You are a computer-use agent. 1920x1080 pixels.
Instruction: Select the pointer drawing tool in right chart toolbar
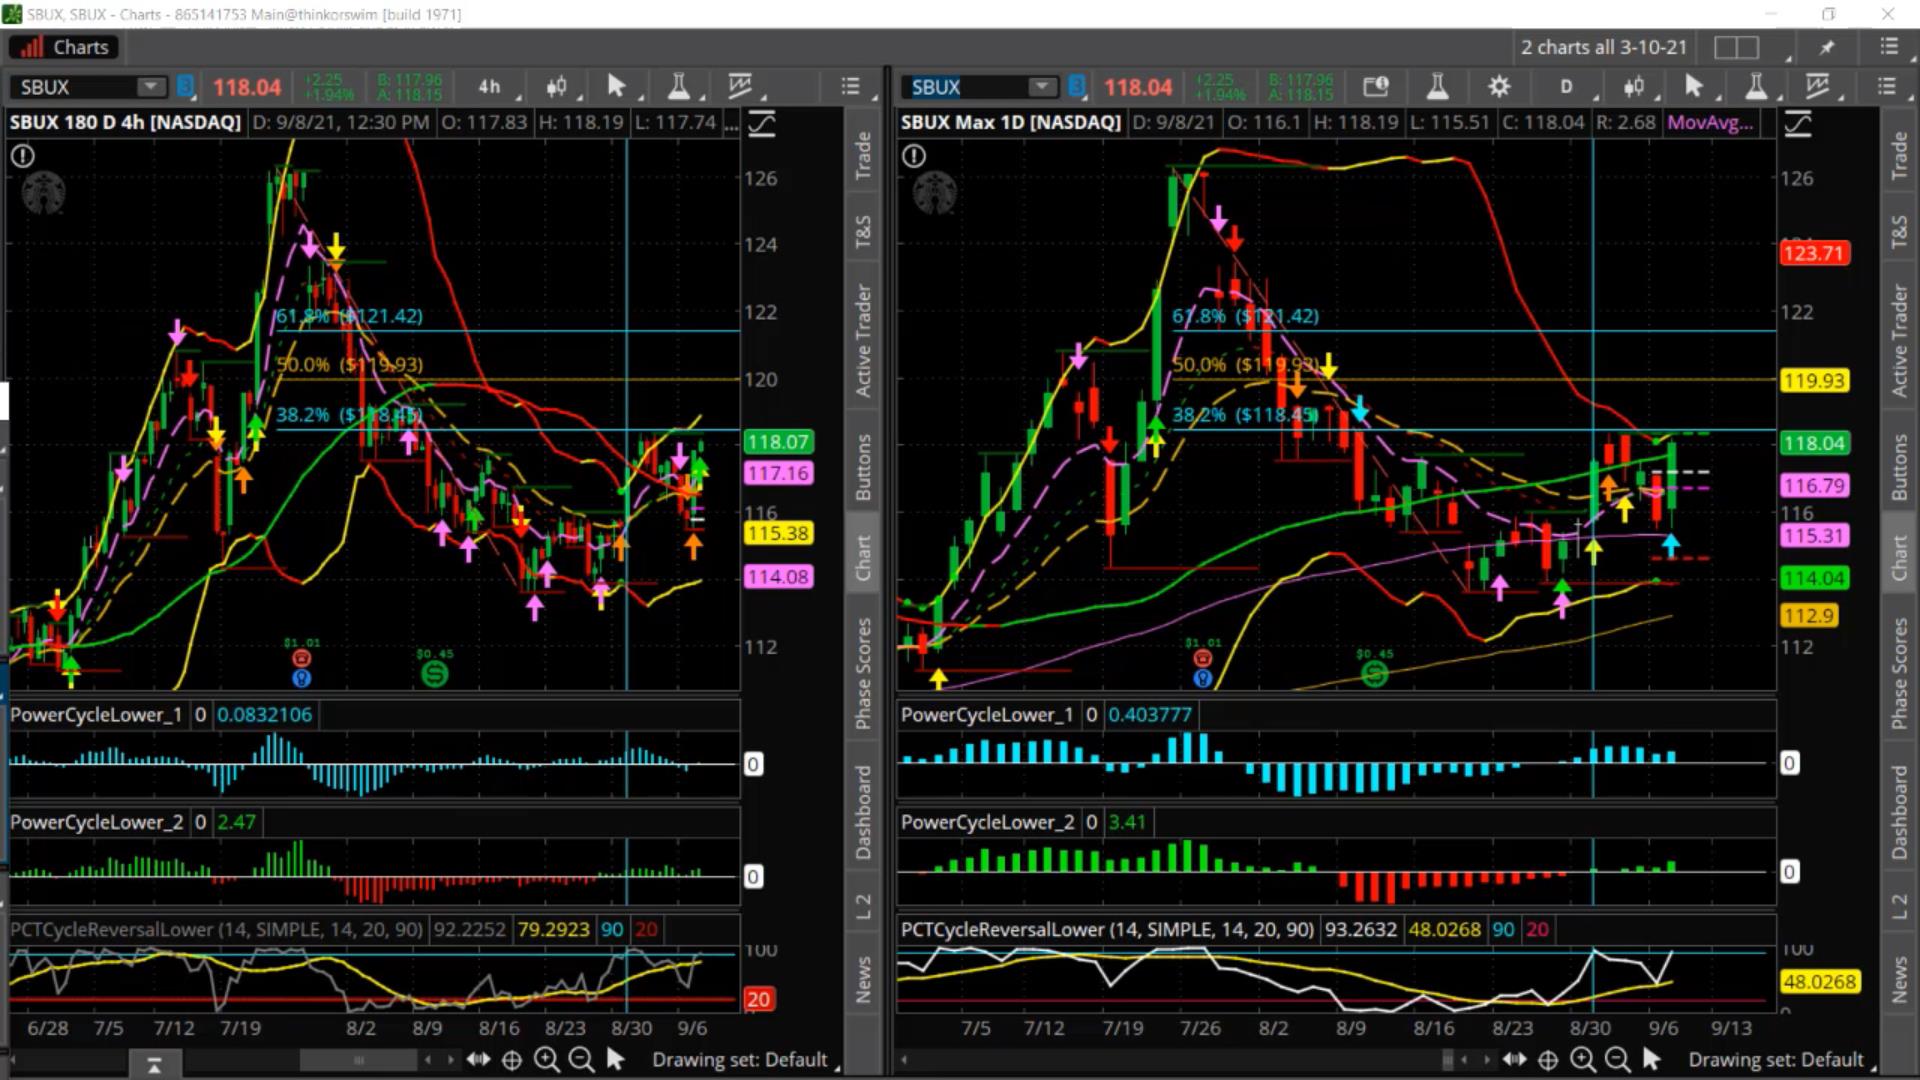point(1693,87)
